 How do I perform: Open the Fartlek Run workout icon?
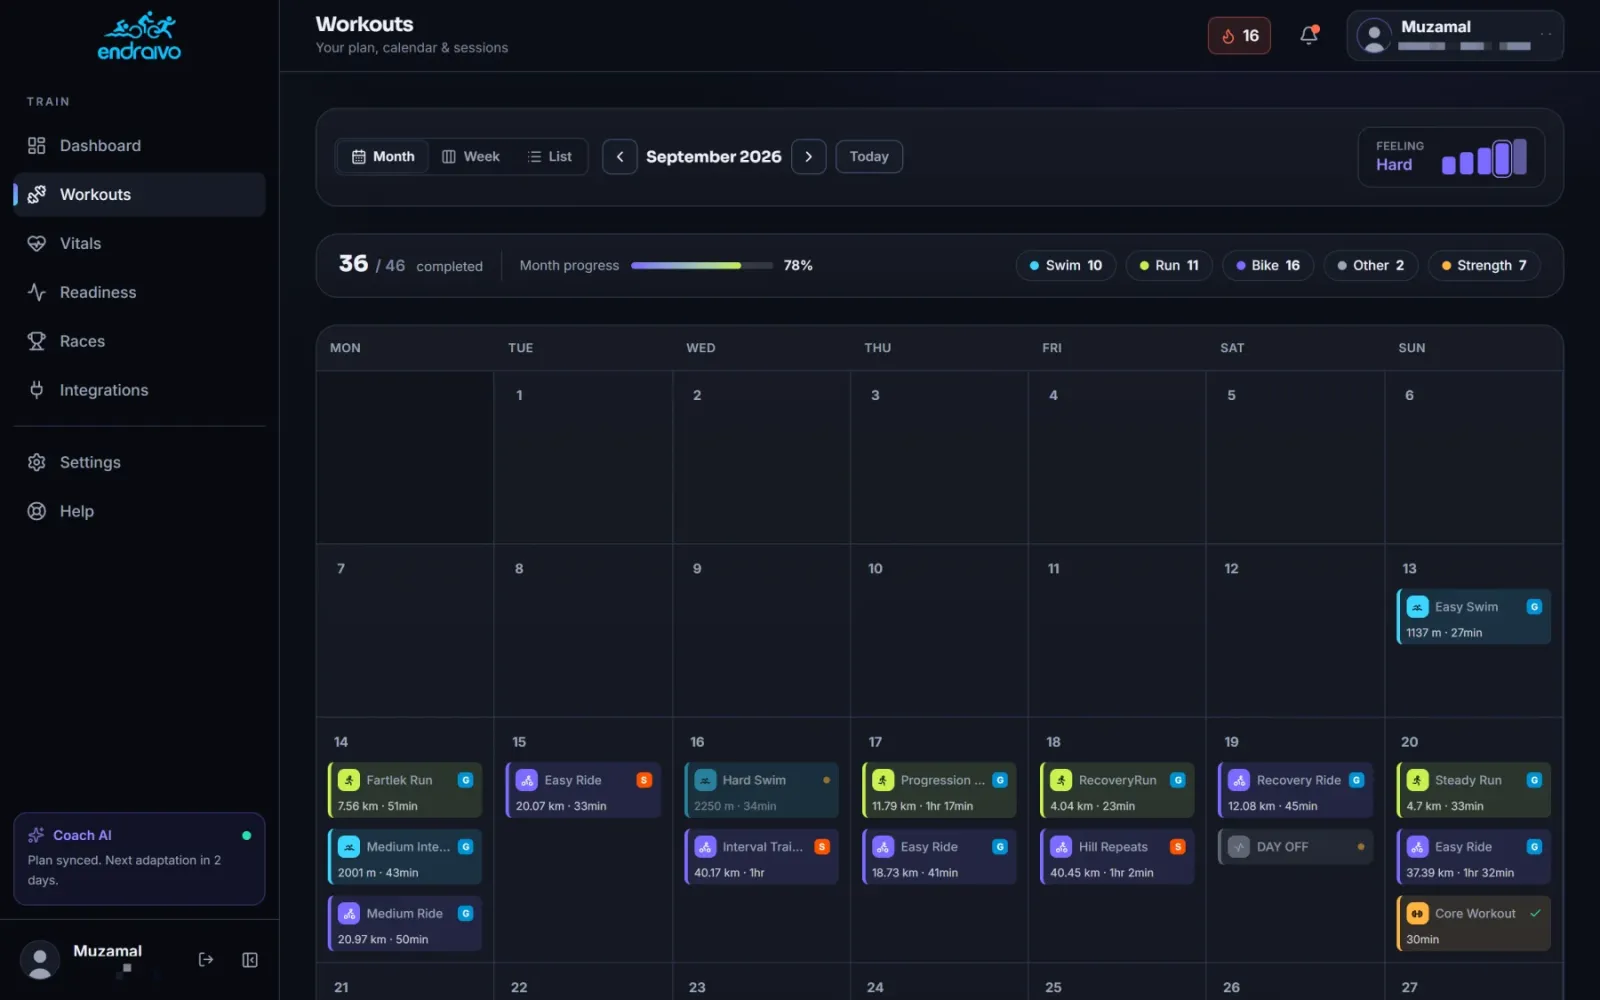[349, 780]
